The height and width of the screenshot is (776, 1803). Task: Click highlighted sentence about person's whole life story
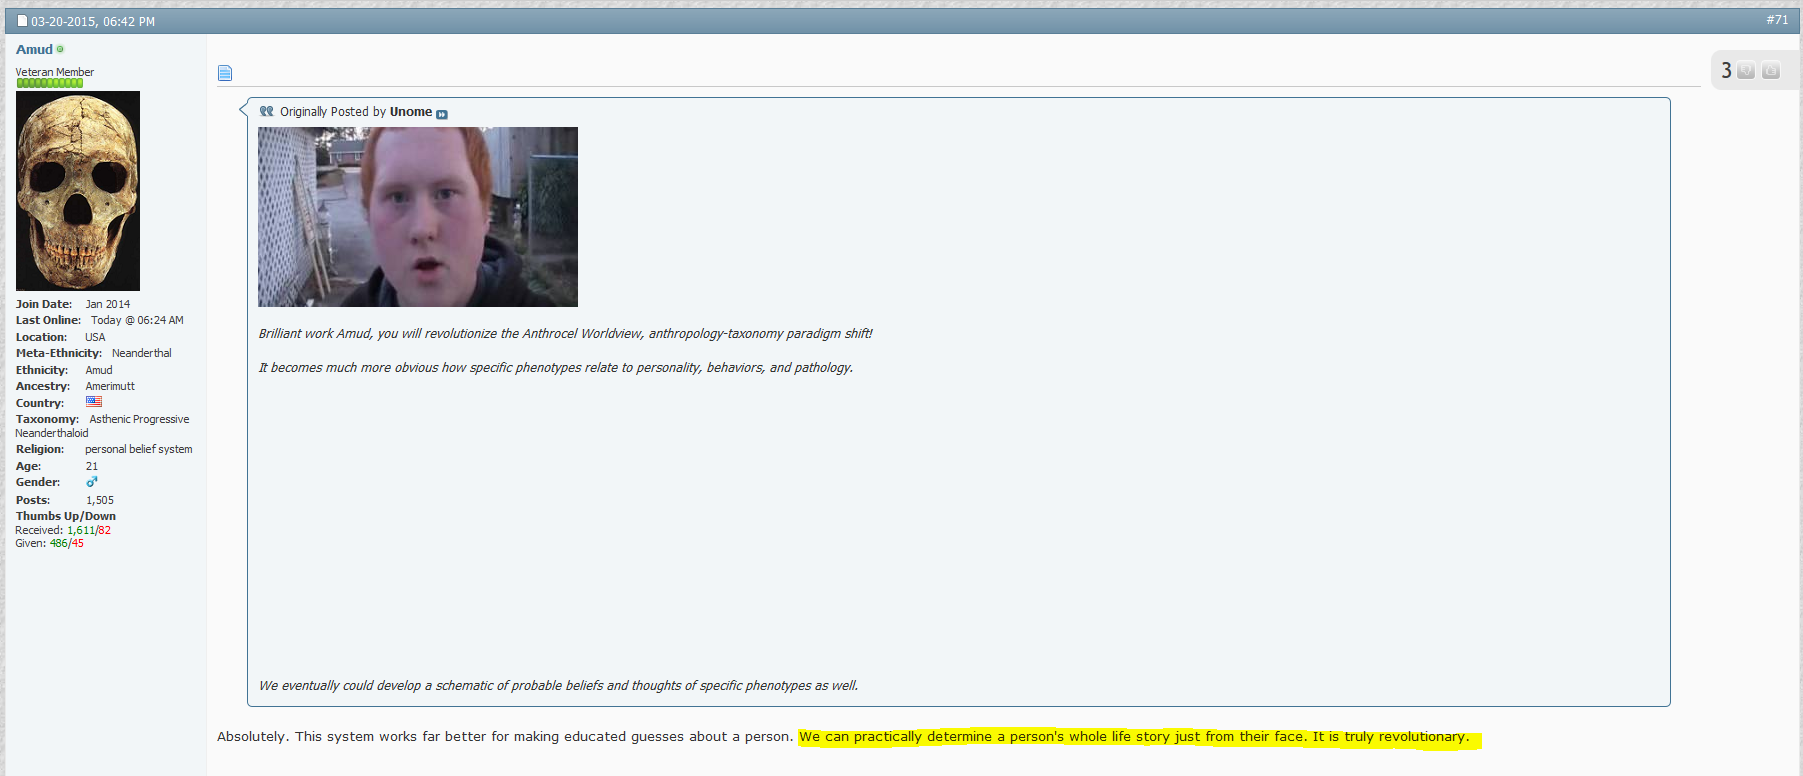click(1134, 737)
